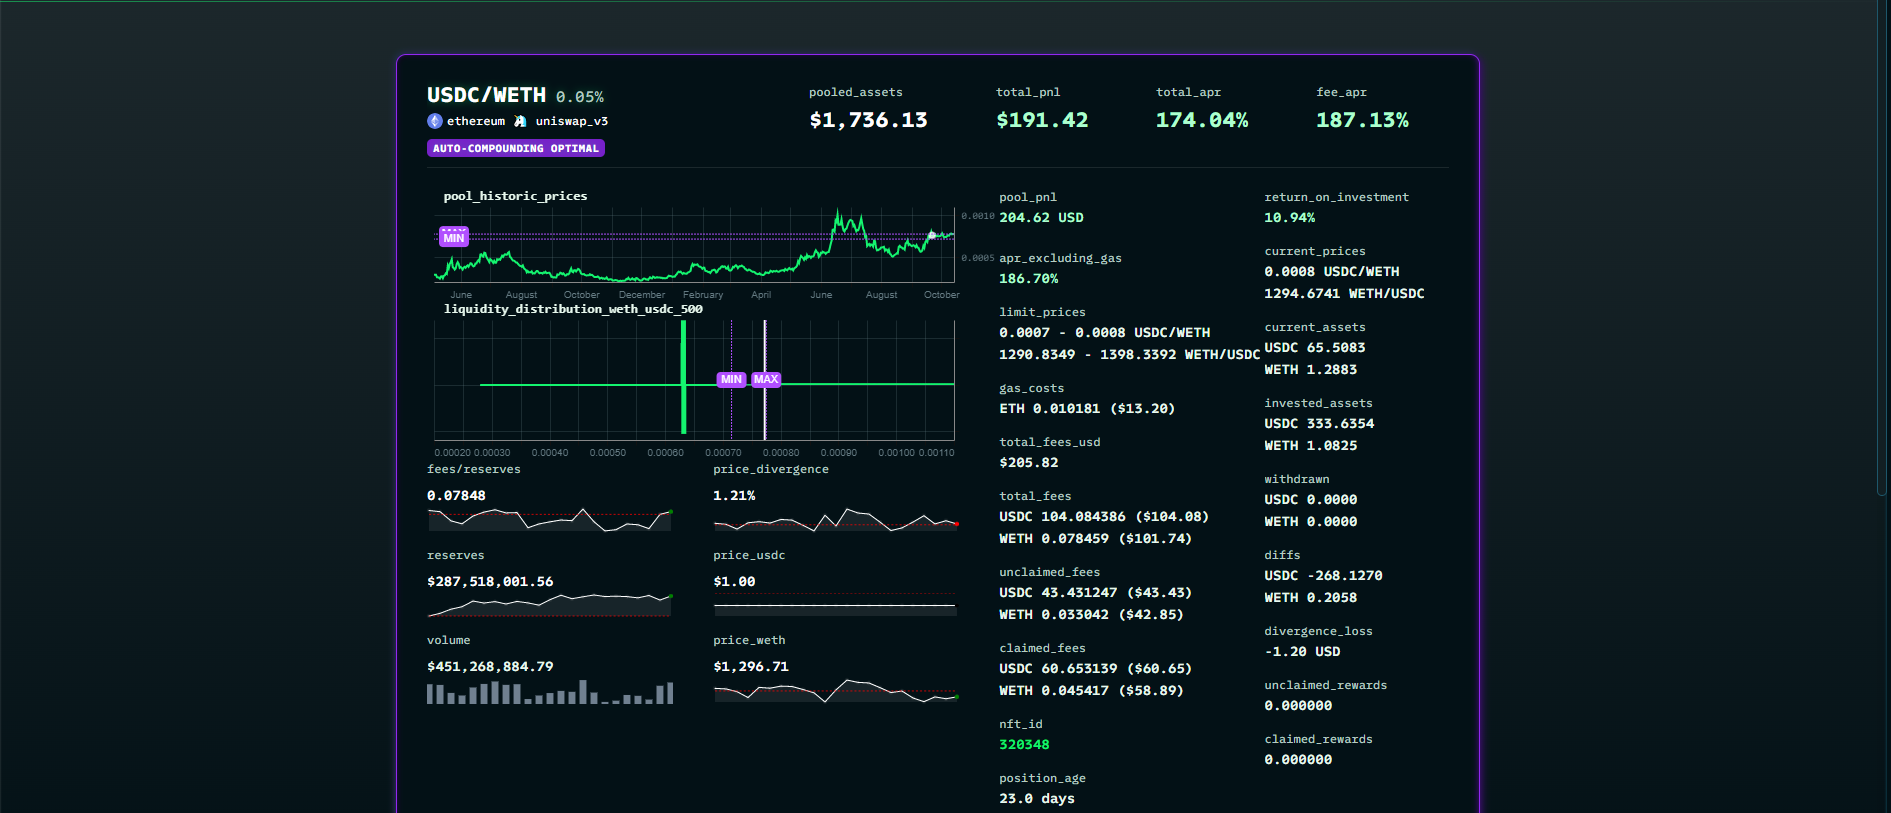Open the nft_id 320348 link
The height and width of the screenshot is (813, 1891).
pos(1024,745)
